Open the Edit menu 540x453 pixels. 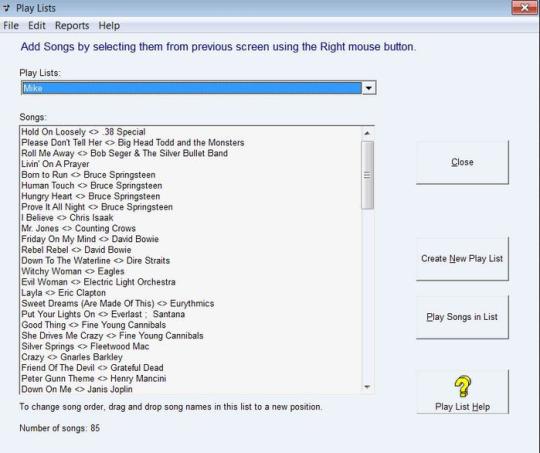pyautogui.click(x=37, y=25)
